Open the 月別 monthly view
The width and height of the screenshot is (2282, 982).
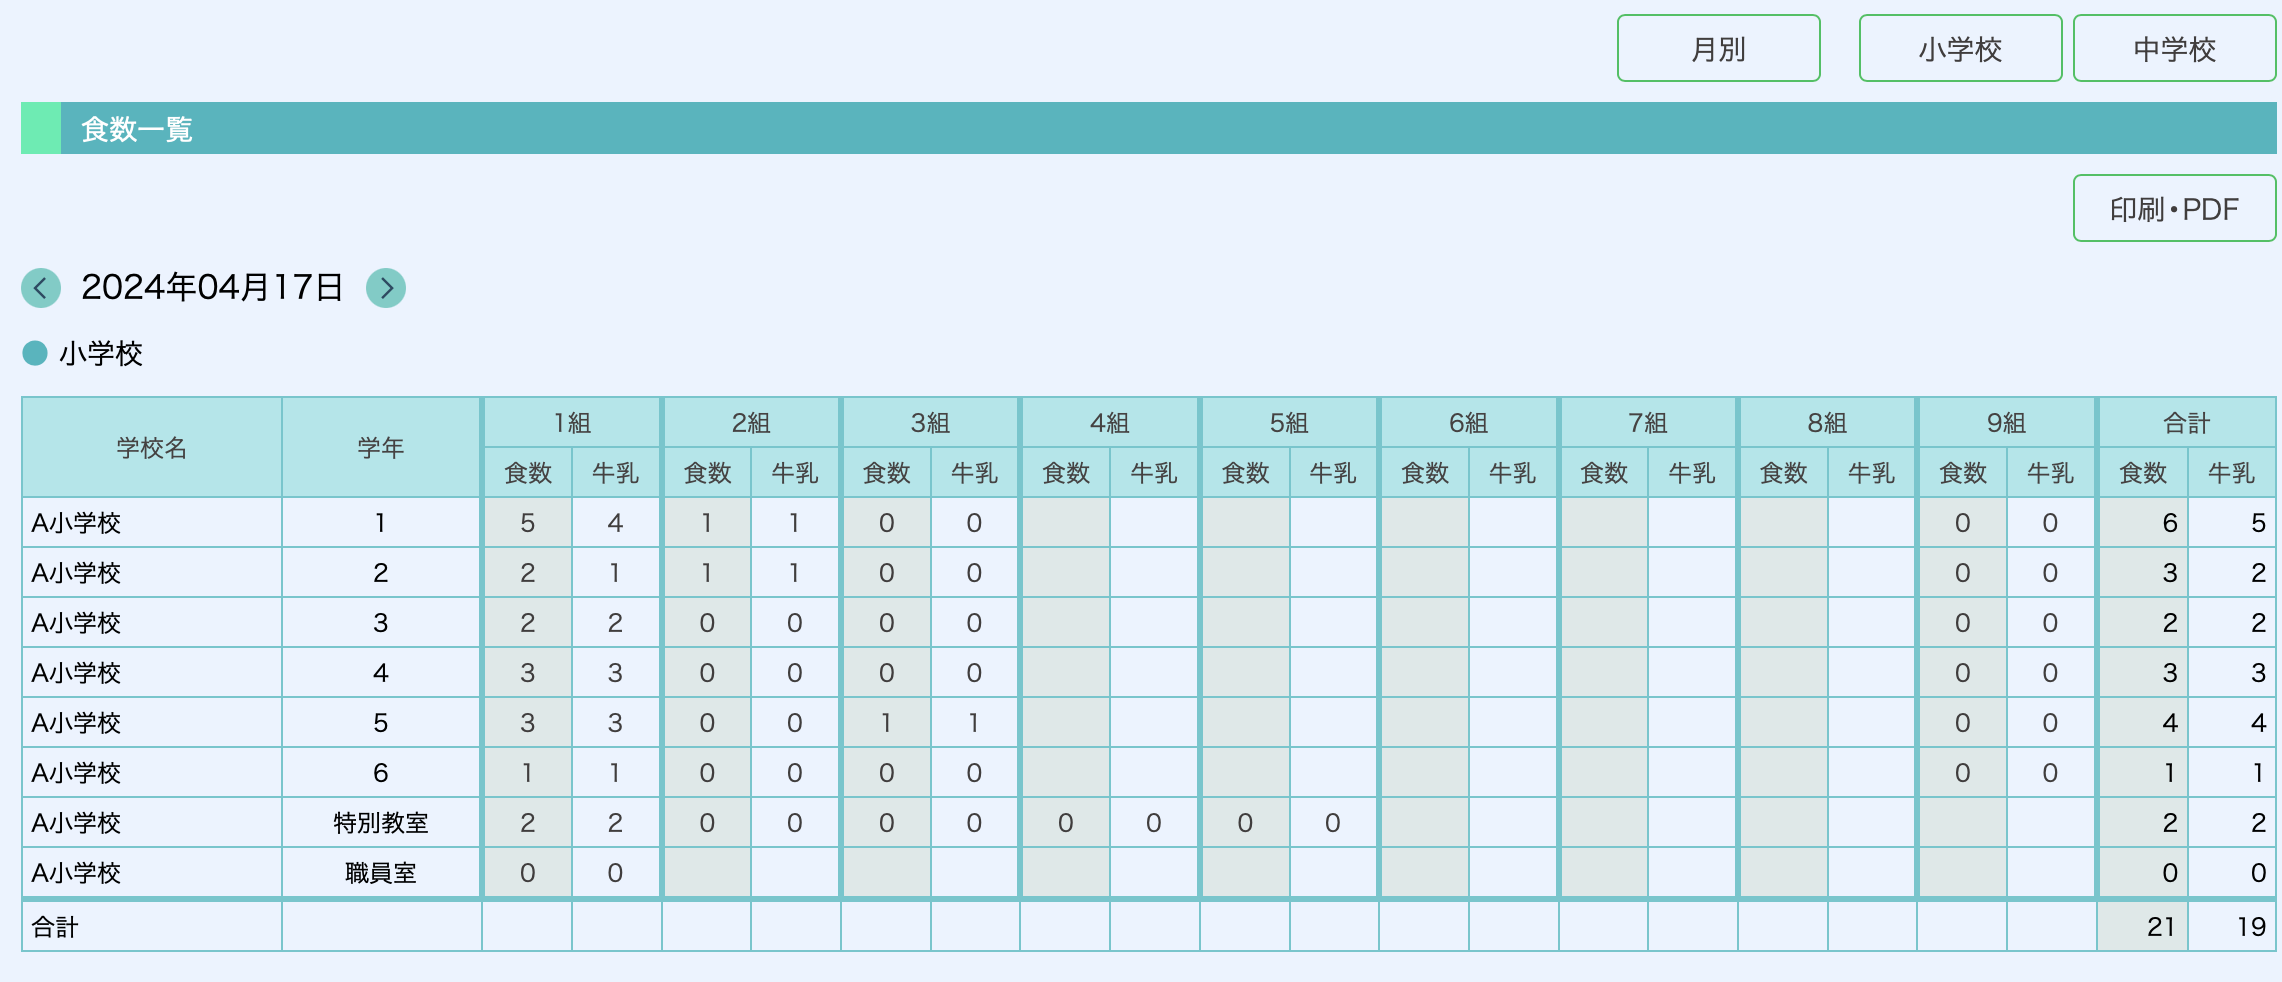click(1718, 49)
